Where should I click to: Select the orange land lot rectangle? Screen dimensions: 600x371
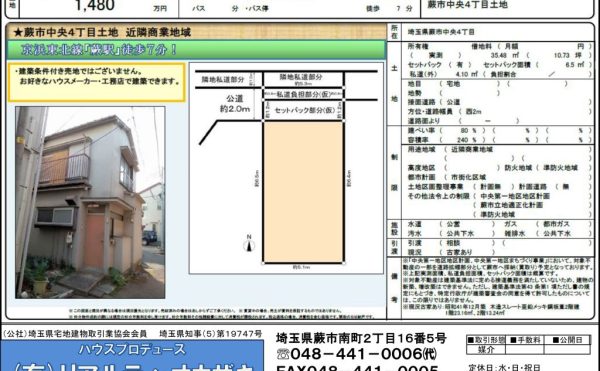click(303, 192)
